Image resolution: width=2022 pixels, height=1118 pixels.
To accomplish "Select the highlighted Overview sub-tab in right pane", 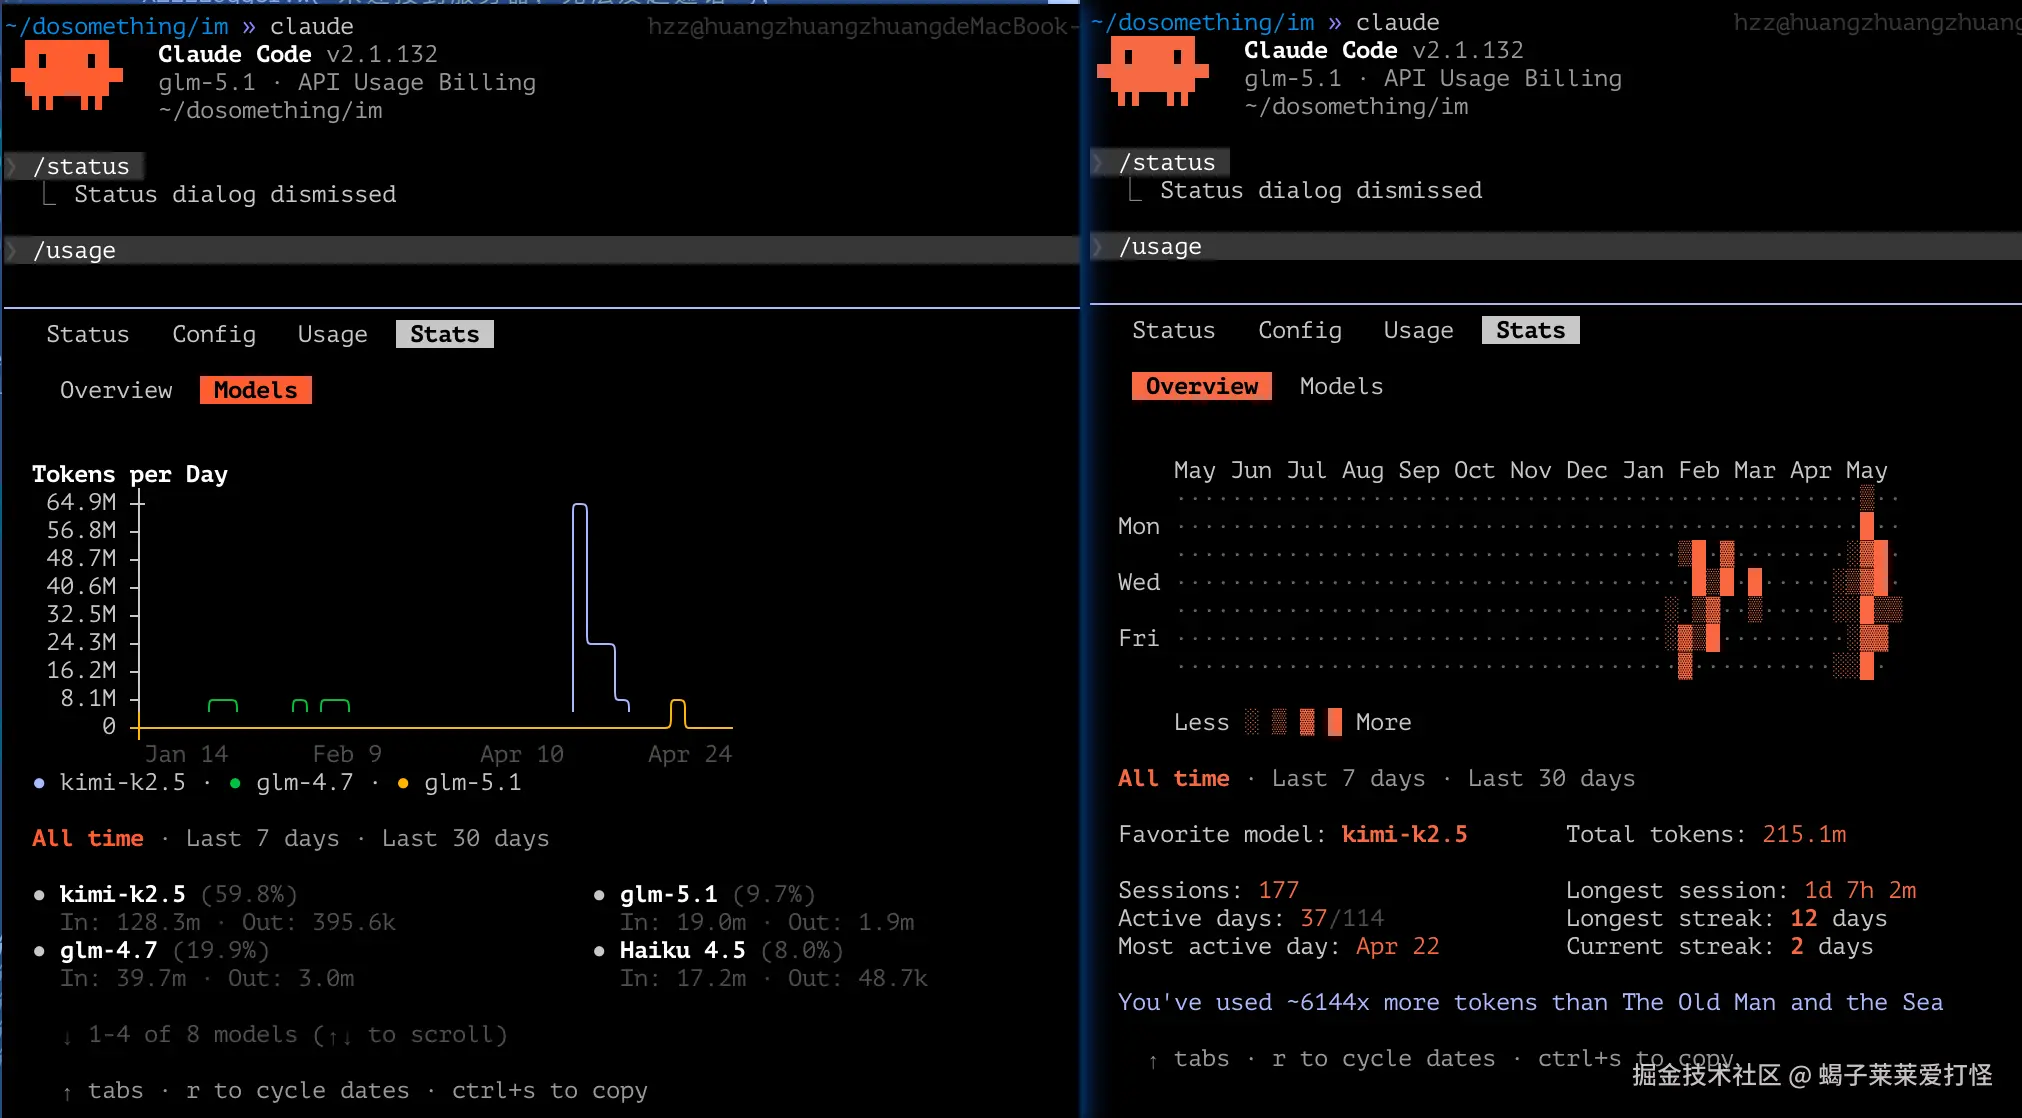I will [x=1202, y=386].
